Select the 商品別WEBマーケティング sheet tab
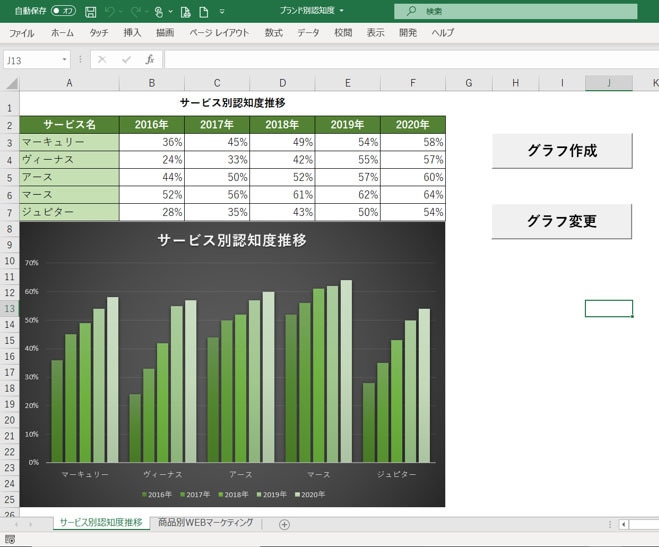Viewport: 659px width, 547px height. [x=206, y=523]
